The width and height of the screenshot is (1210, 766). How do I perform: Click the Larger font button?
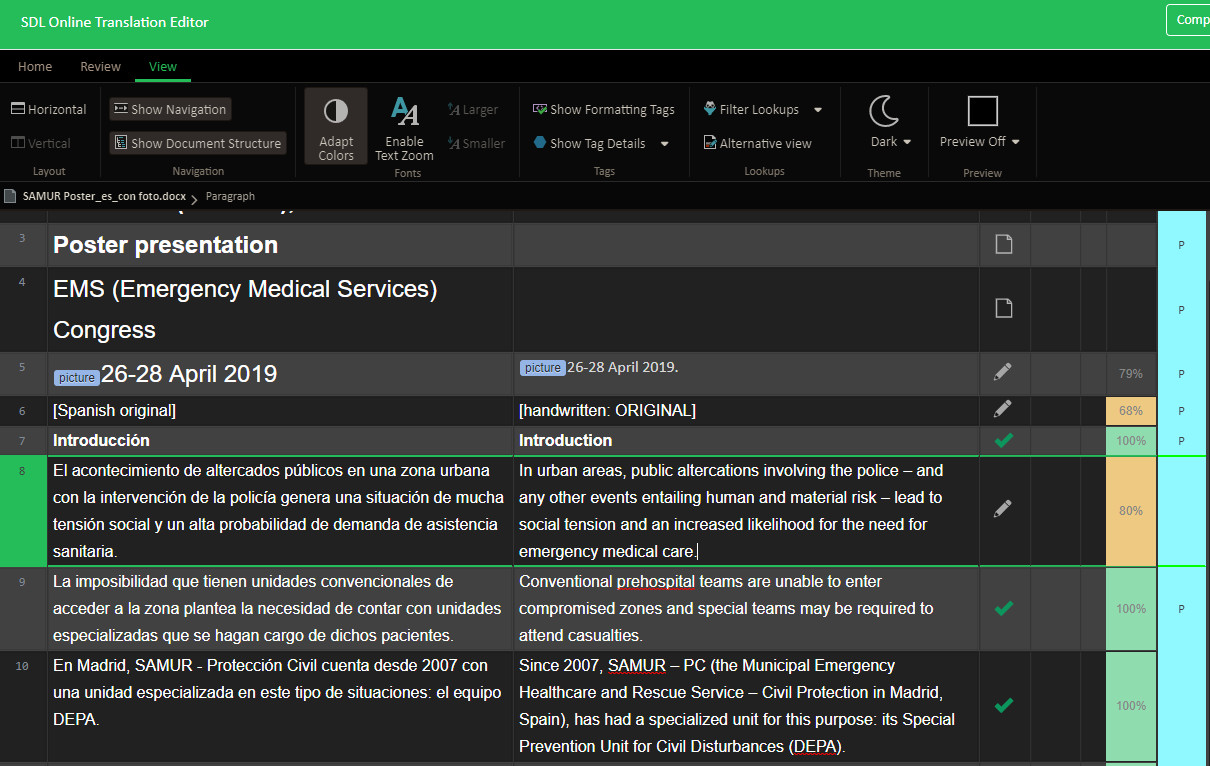(473, 109)
